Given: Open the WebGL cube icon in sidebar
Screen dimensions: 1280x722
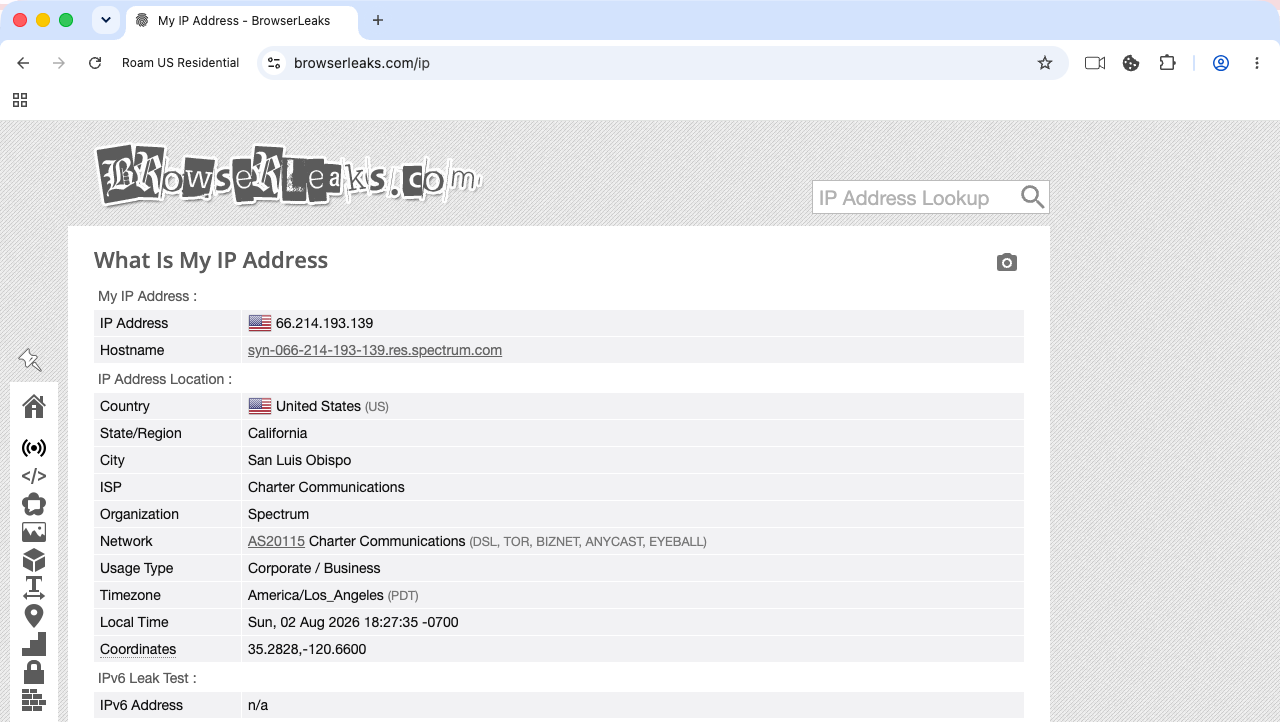Looking at the screenshot, I should [x=34, y=560].
